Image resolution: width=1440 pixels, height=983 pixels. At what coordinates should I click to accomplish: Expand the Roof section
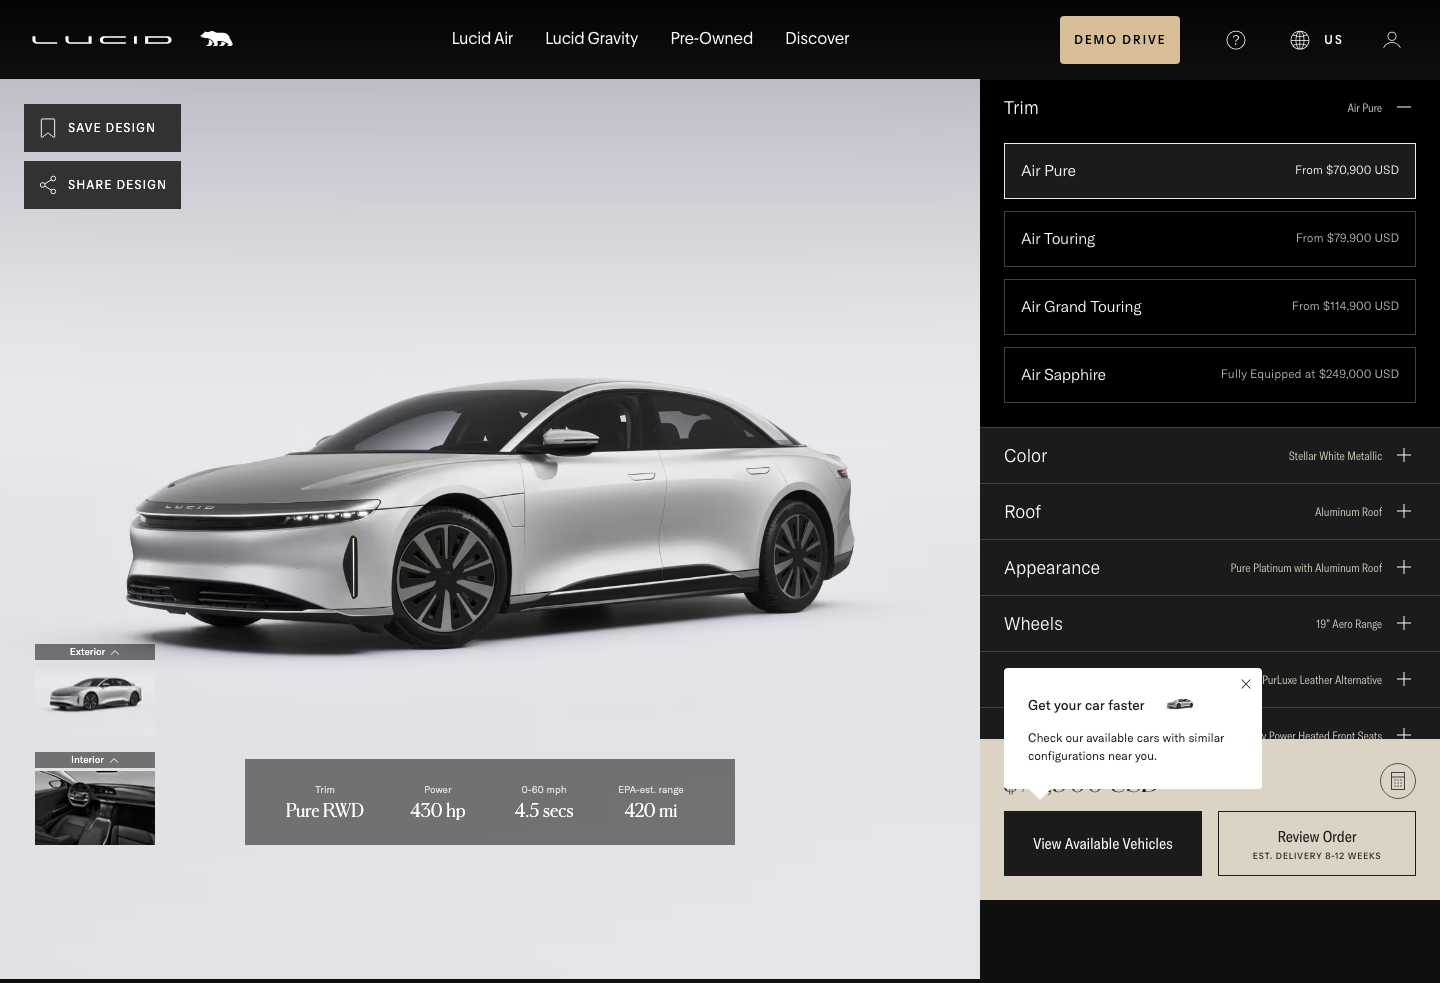tap(1404, 511)
